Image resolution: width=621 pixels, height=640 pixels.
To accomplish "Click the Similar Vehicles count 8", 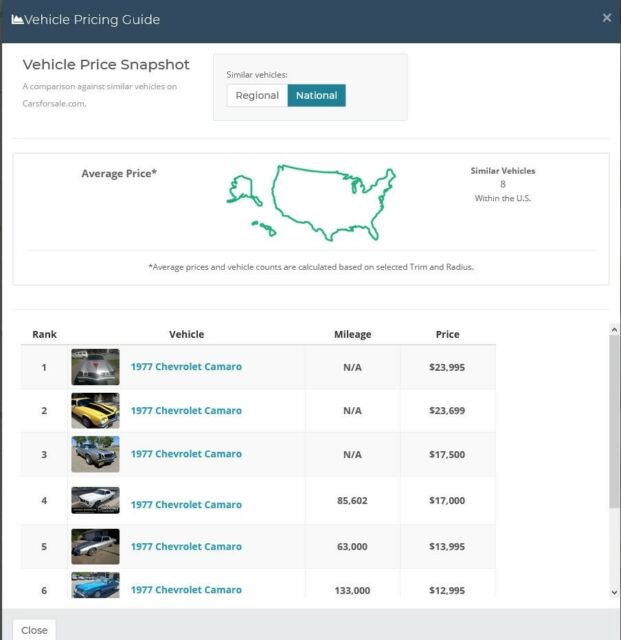I will [503, 184].
